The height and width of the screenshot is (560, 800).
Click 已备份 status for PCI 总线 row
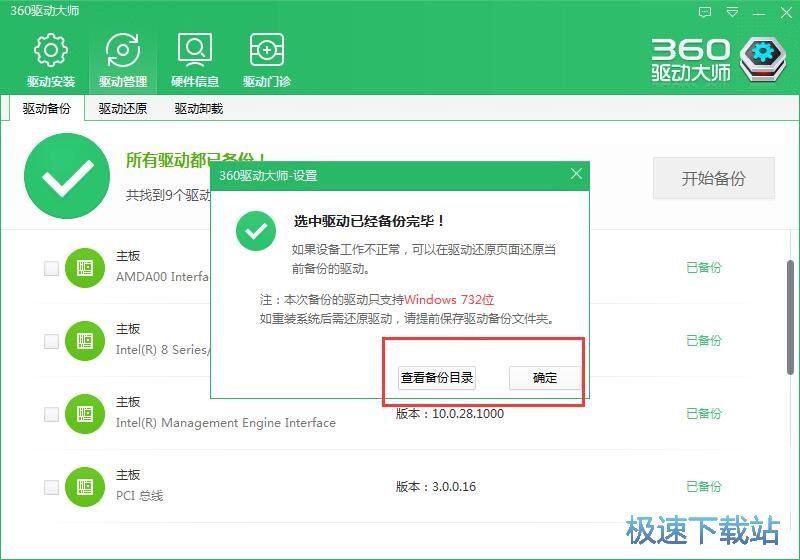(704, 486)
